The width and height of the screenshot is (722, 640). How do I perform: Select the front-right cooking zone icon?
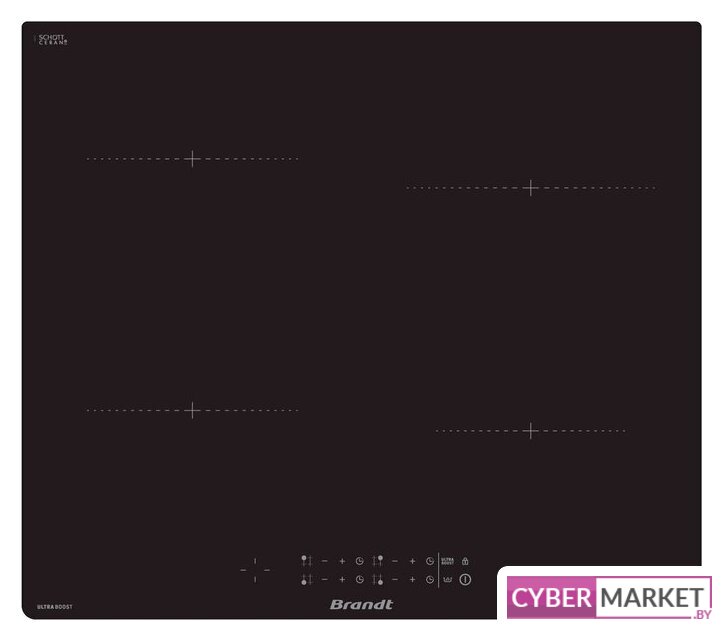(x=378, y=580)
